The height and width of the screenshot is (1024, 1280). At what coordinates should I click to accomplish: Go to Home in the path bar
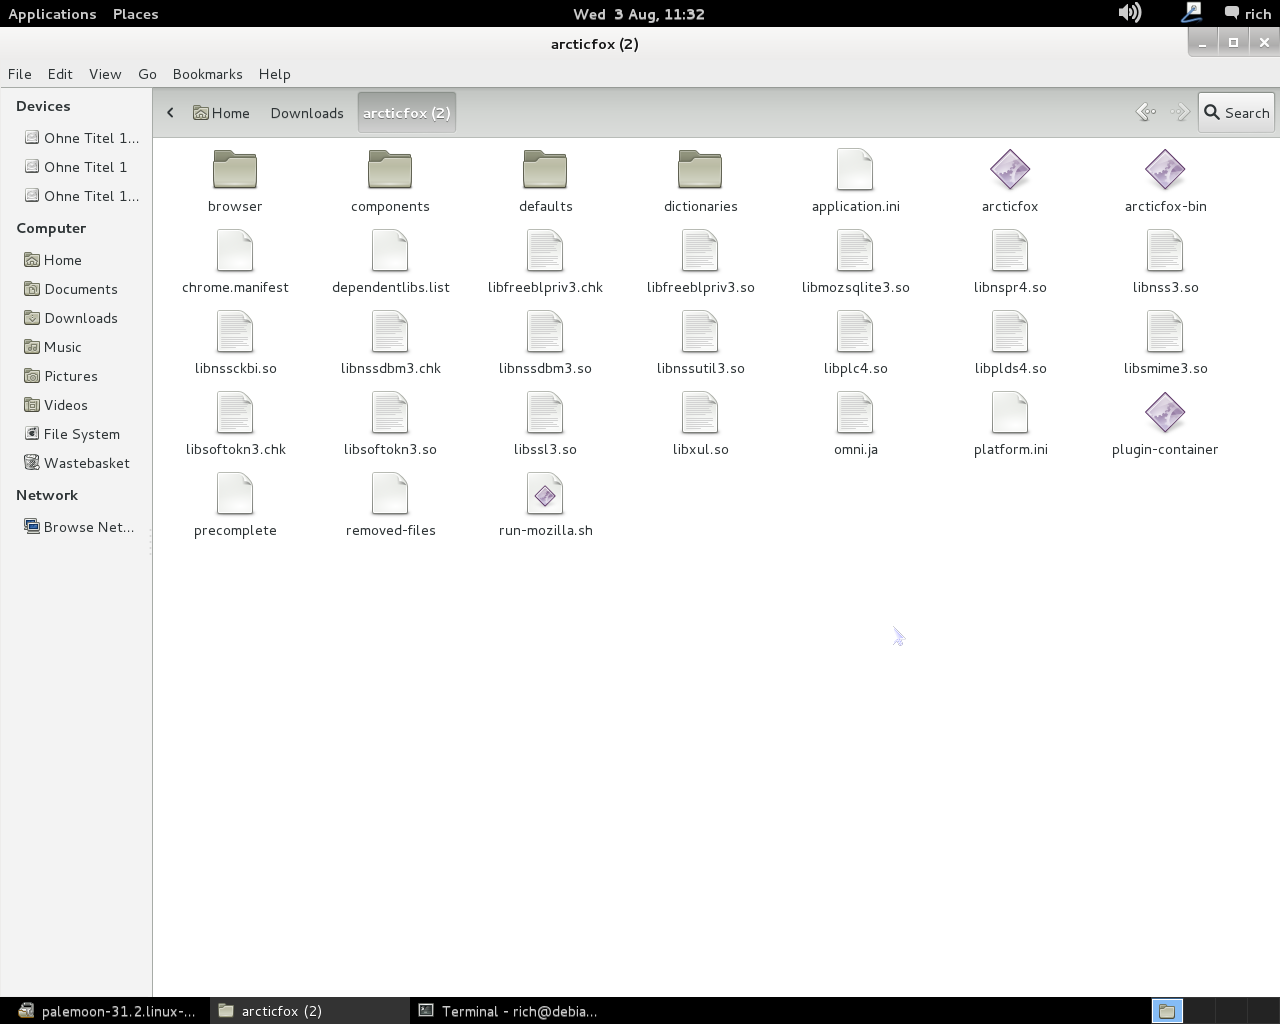click(x=221, y=113)
